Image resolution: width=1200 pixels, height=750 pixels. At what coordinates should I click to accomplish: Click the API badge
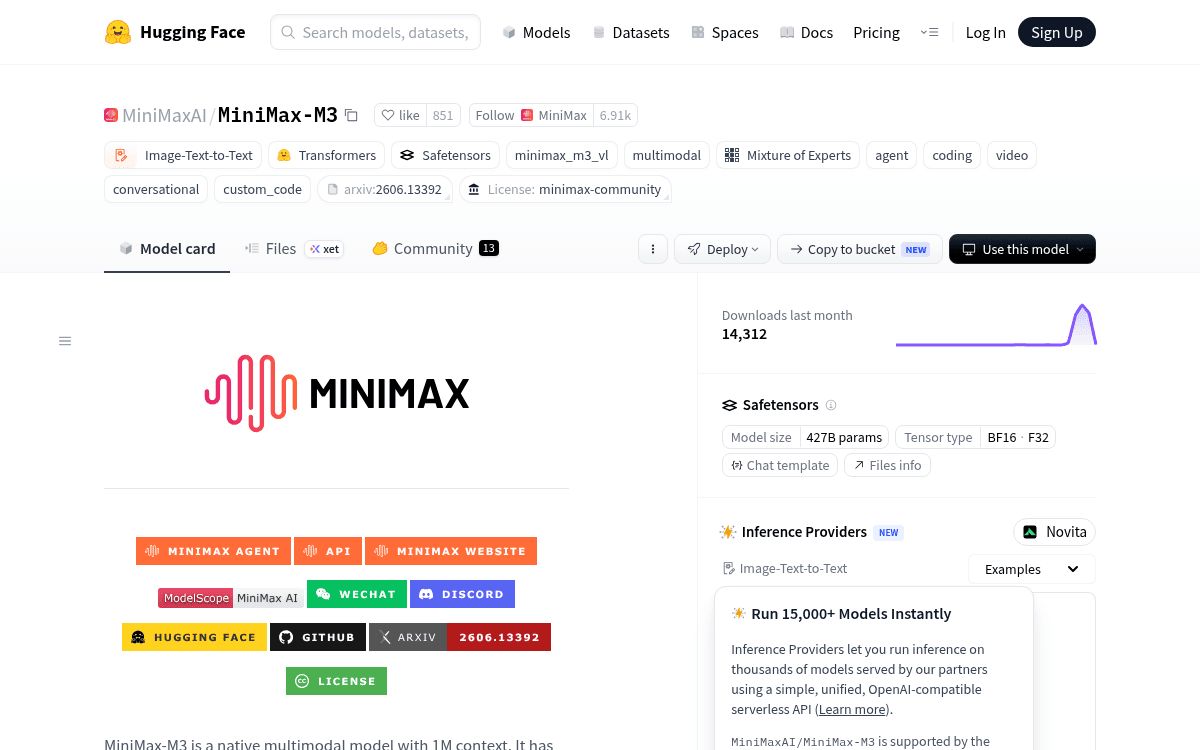(x=328, y=551)
